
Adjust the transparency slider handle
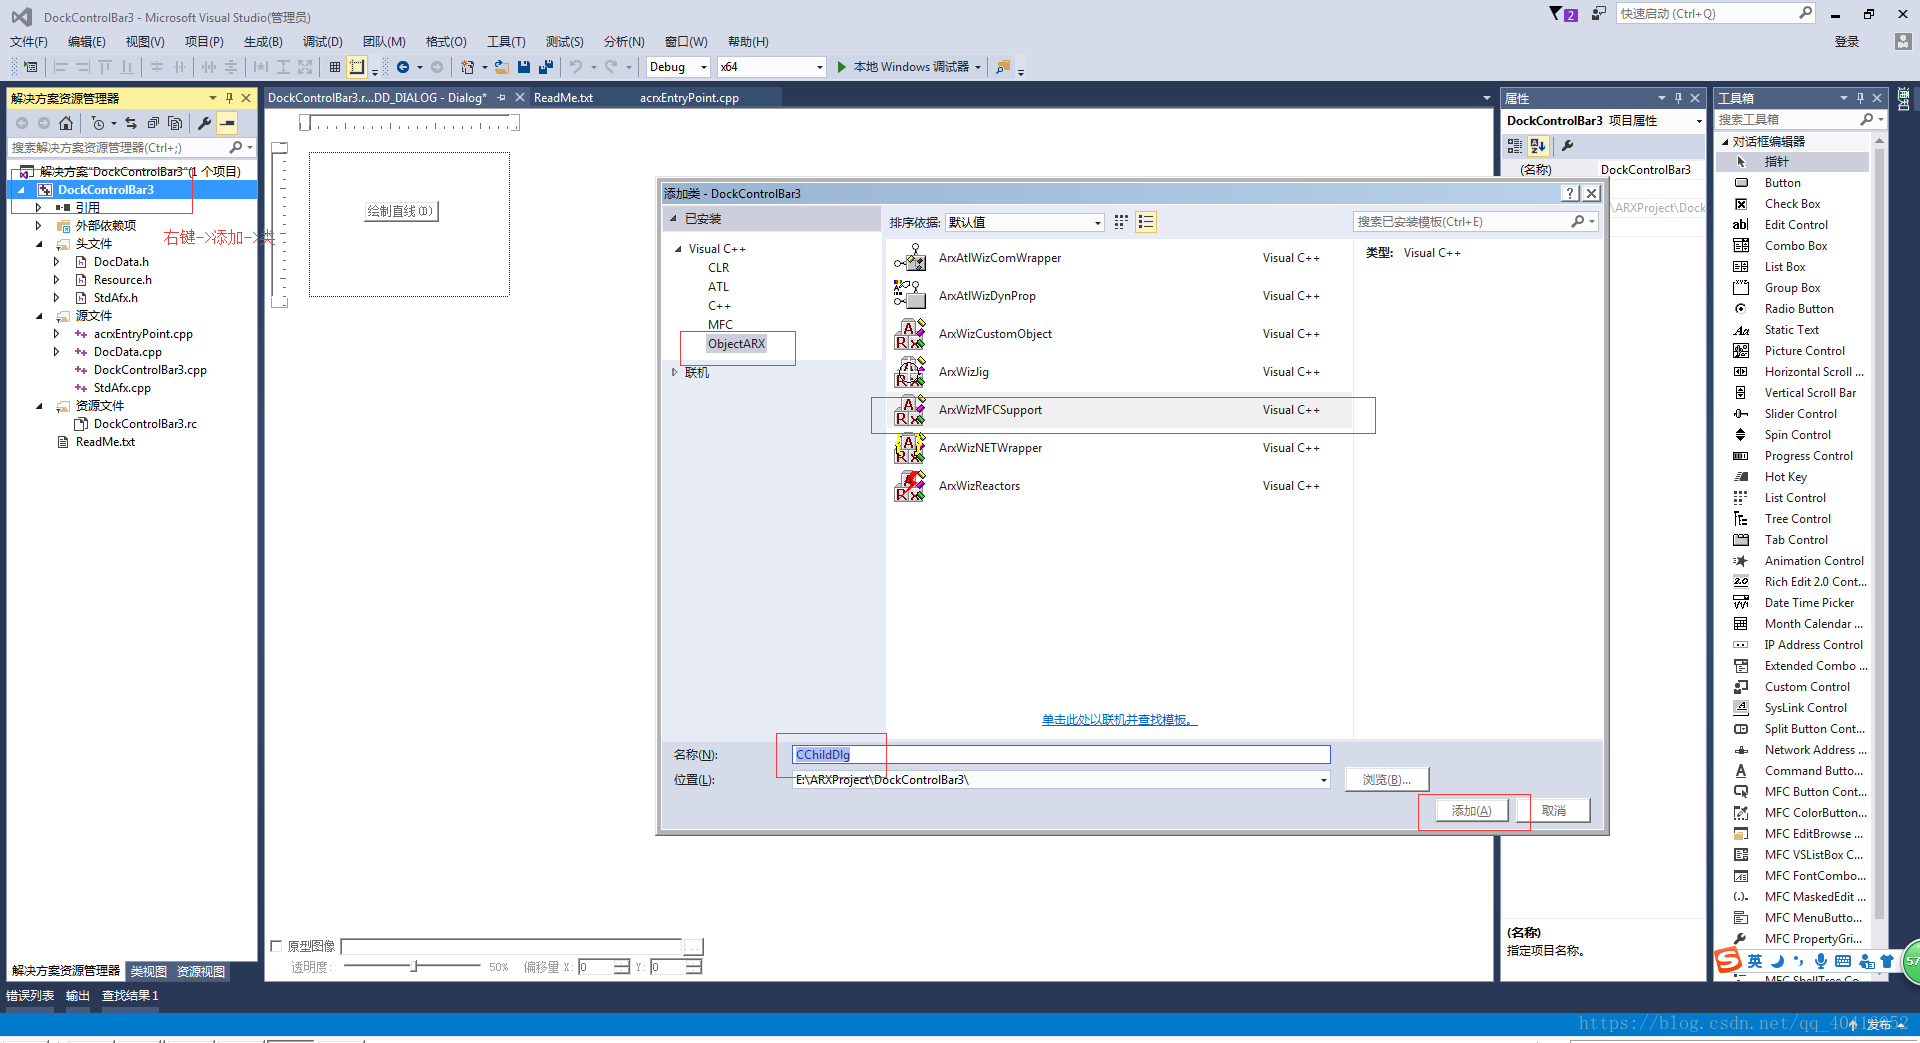click(414, 966)
